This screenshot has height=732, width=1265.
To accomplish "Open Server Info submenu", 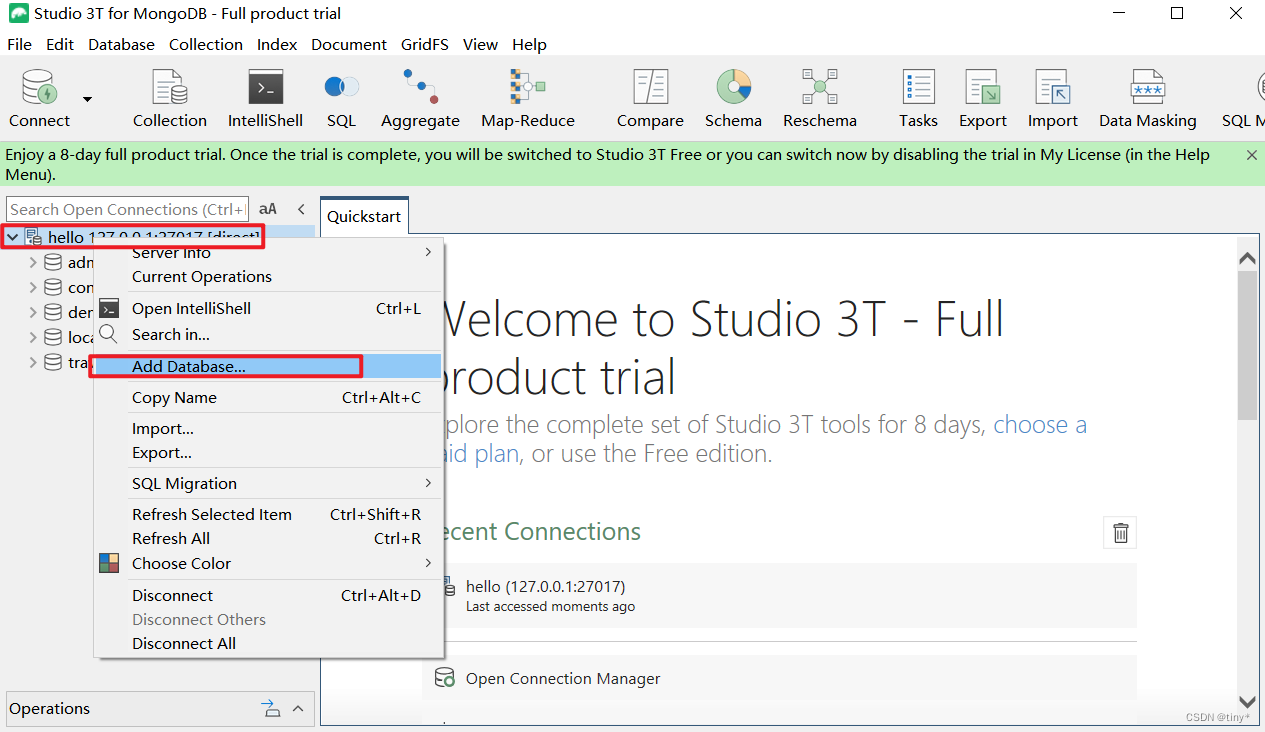I will click(x=268, y=252).
